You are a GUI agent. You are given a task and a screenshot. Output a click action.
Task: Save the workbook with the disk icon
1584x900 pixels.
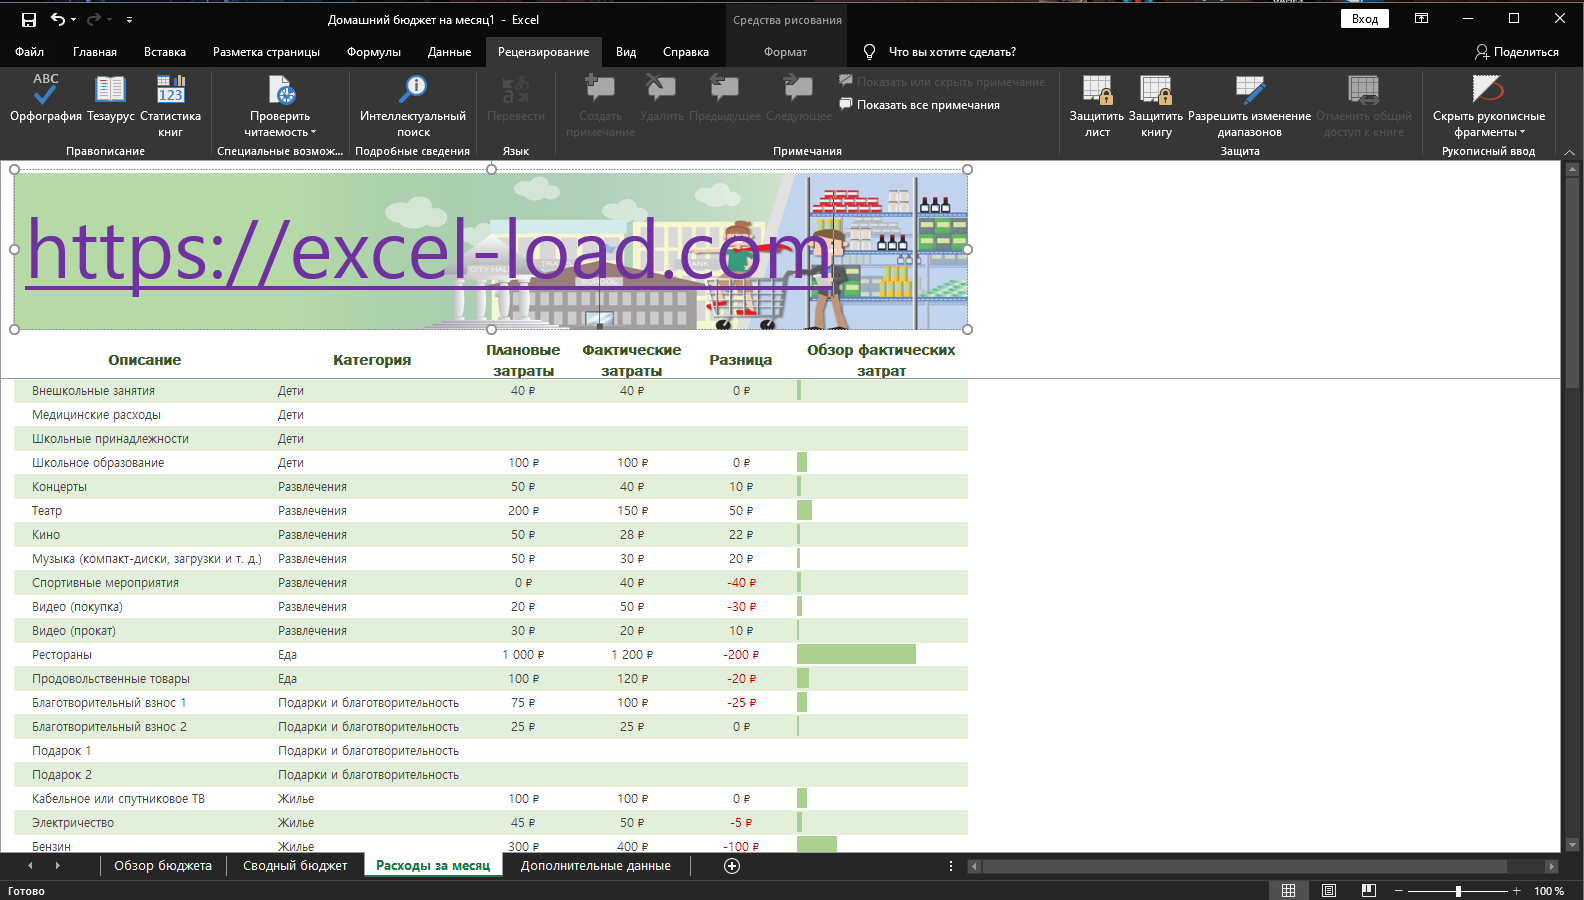[x=29, y=19]
